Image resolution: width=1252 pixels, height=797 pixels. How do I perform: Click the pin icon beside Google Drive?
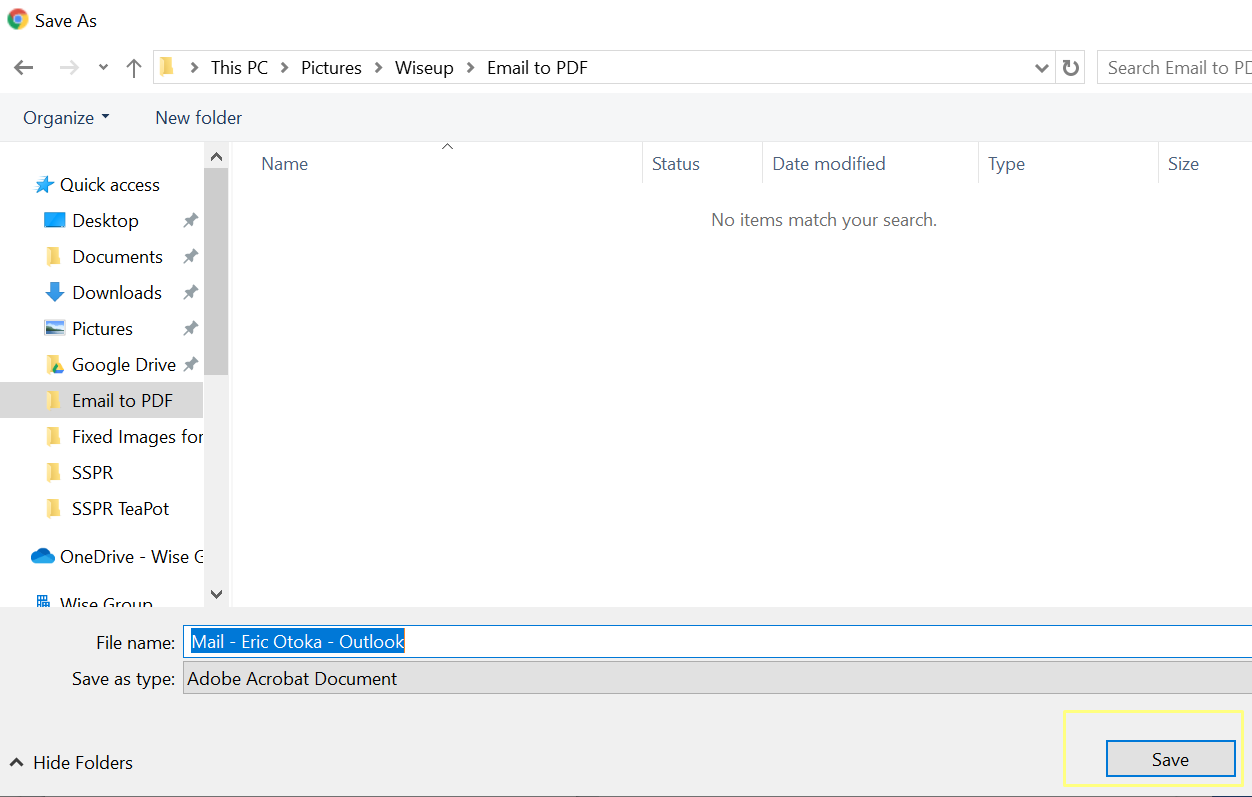click(190, 364)
